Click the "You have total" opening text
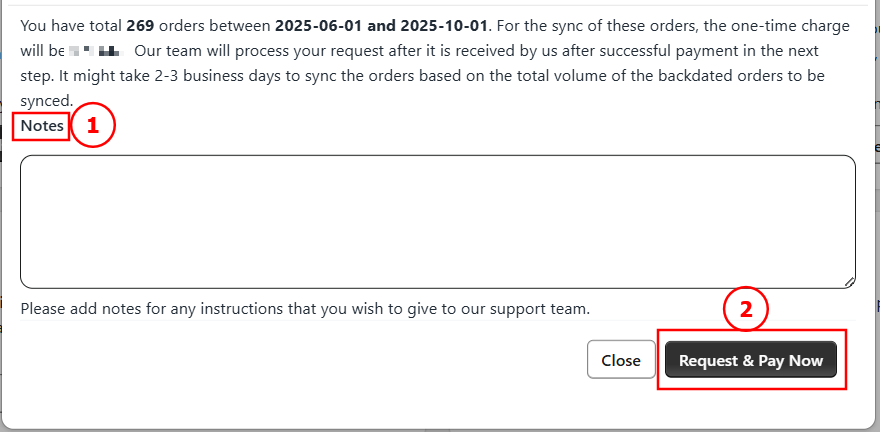Screen dimensions: 880x432 tap(70, 23)
